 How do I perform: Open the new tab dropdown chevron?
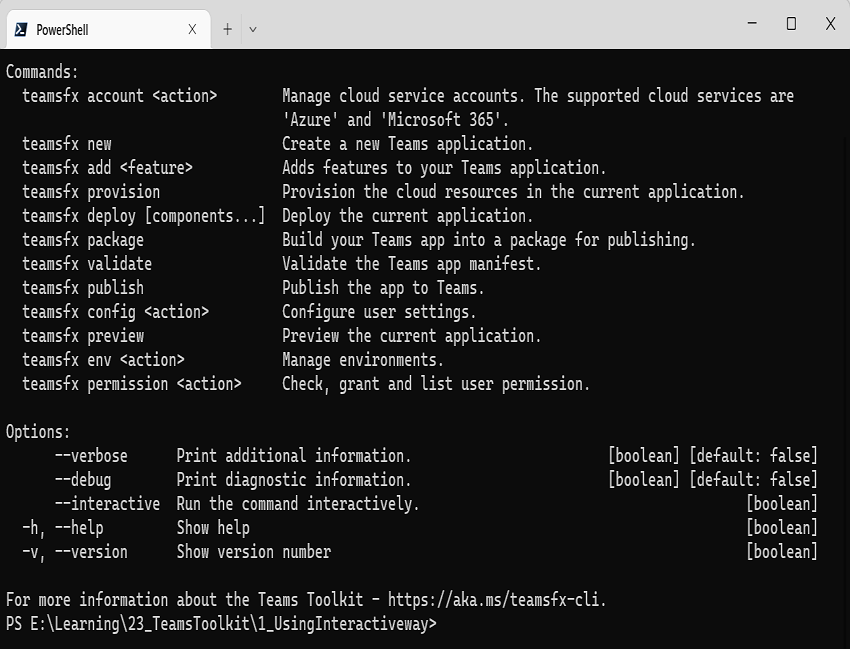pyautogui.click(x=252, y=29)
